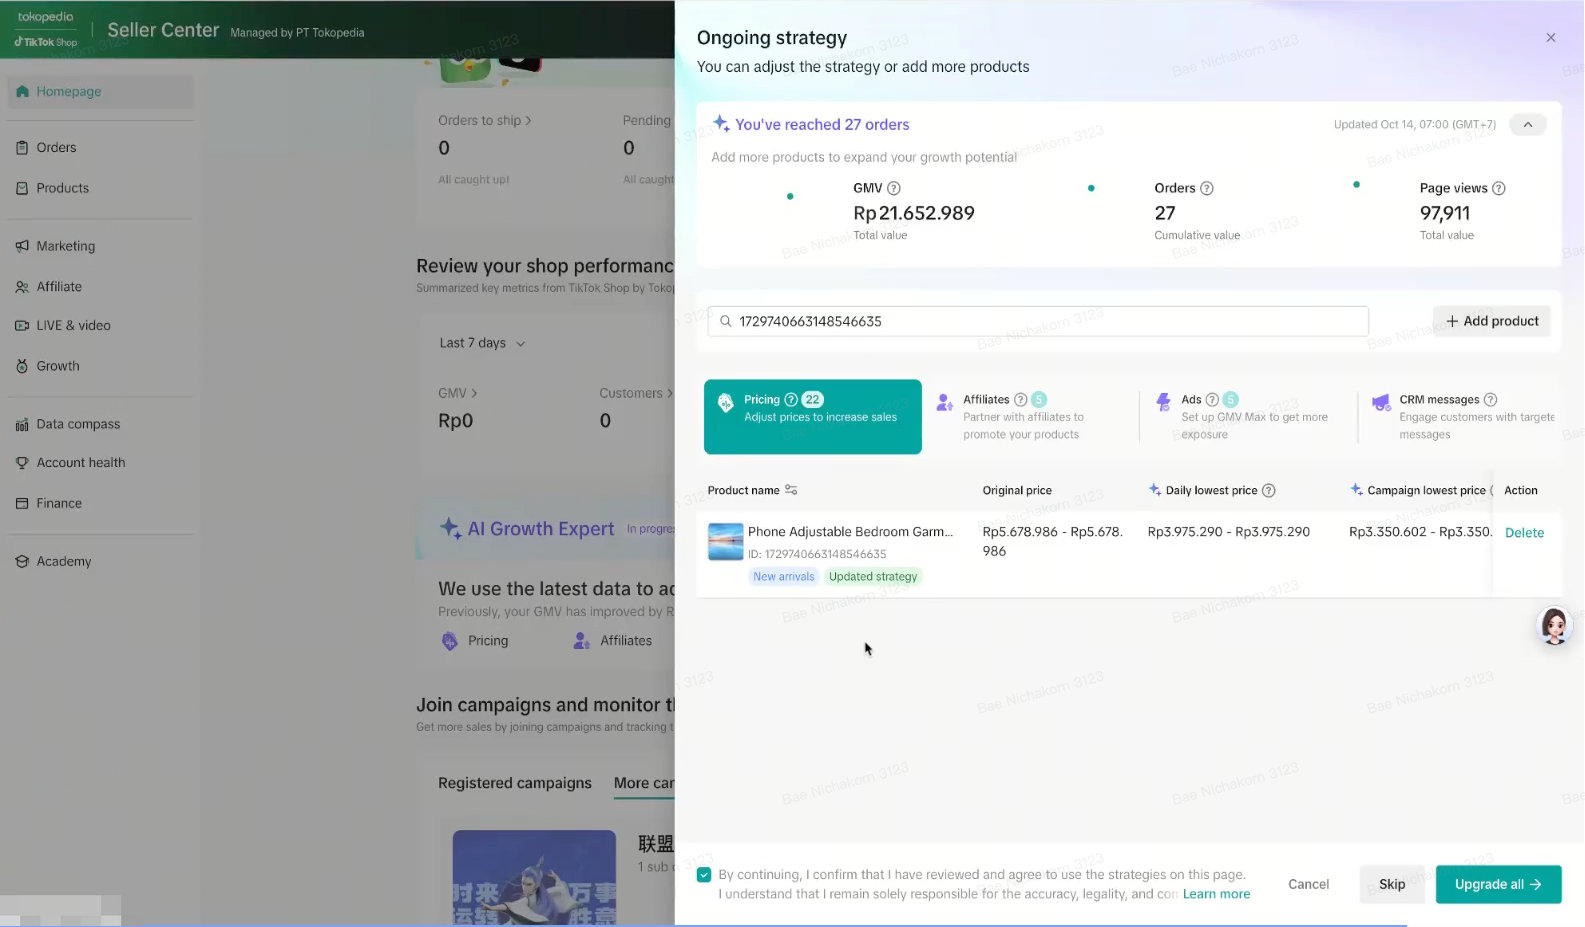Open the Last 7 days dropdown
The width and height of the screenshot is (1585, 927).
tap(482, 343)
